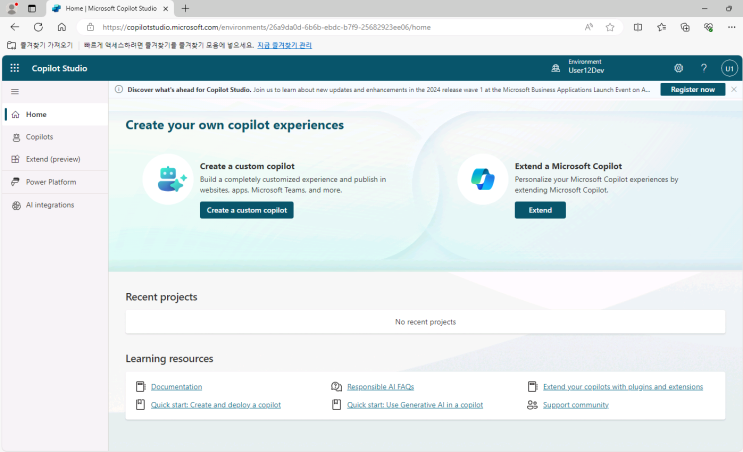Open Quick start: Use Generative AI link
Image resolution: width=743 pixels, height=452 pixels.
415,405
